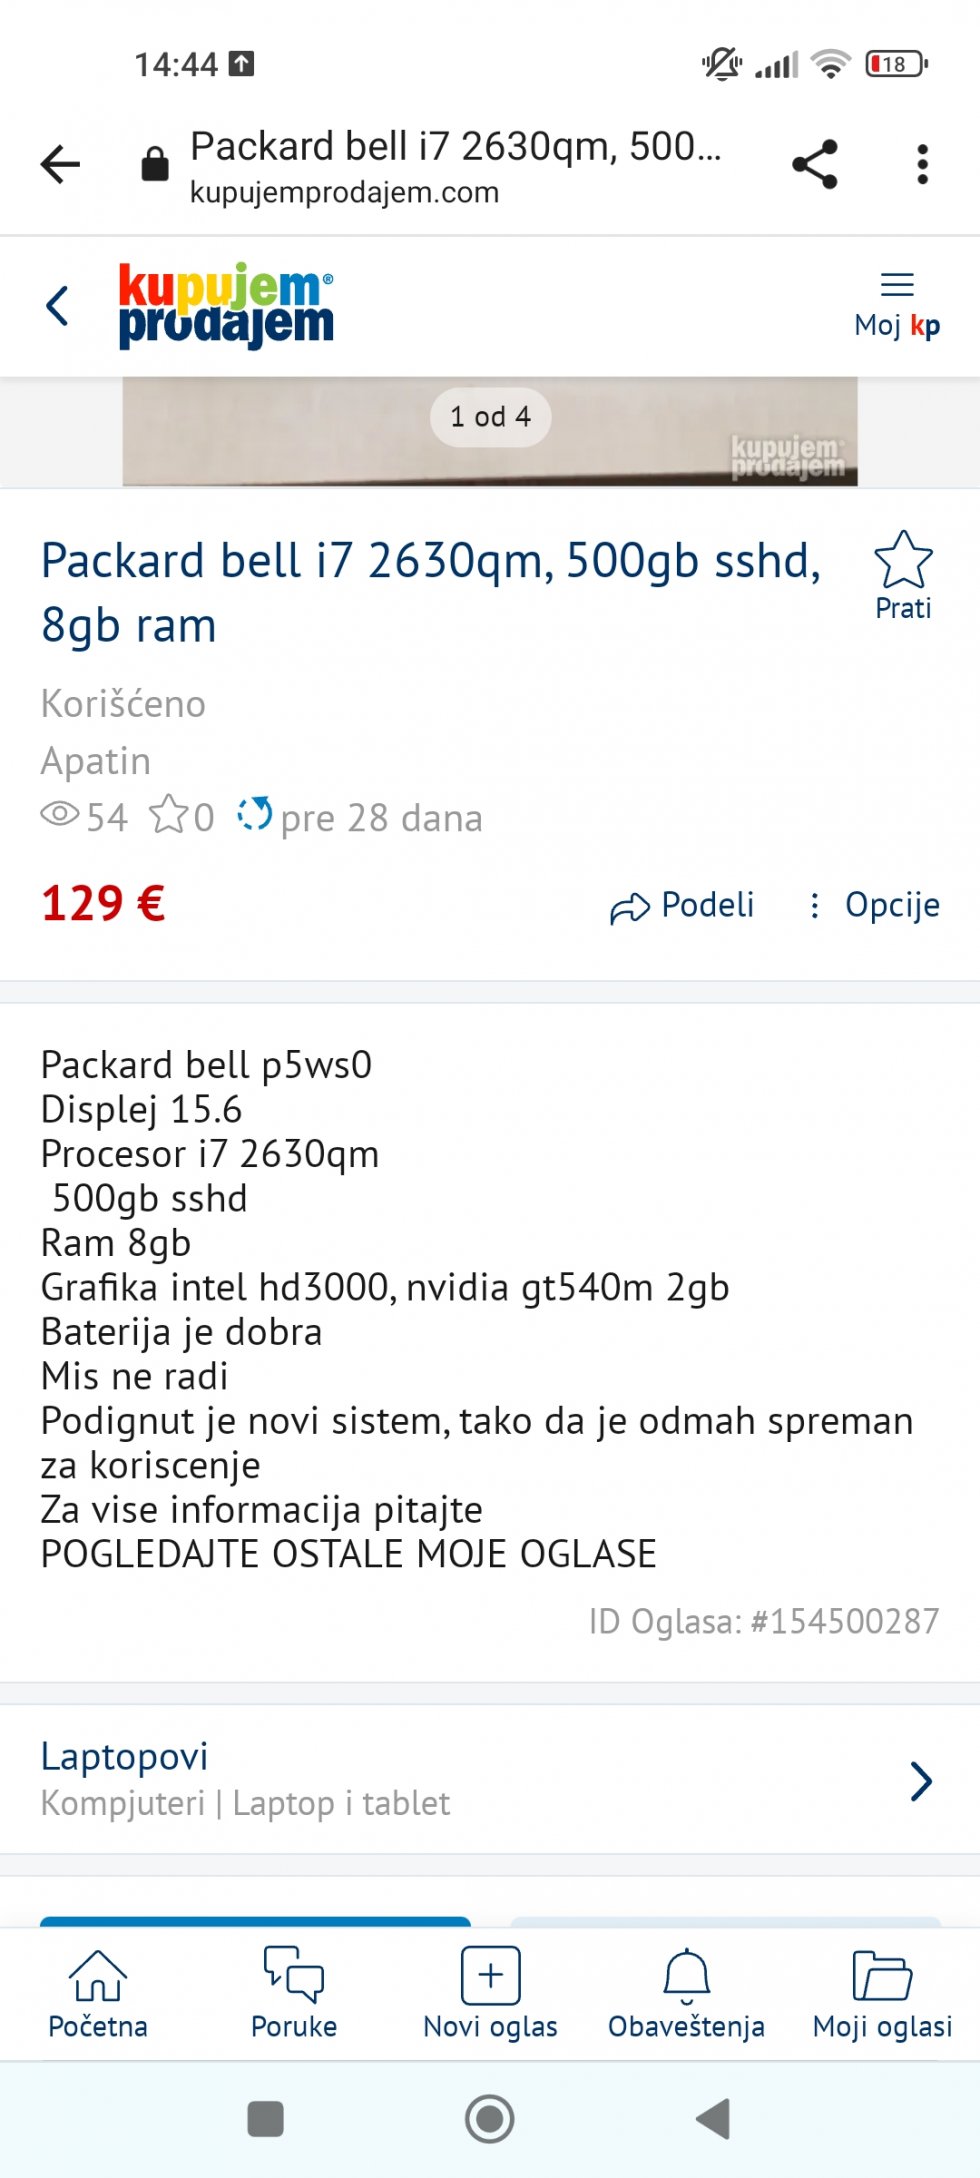Tap the browser back arrow
The image size is (980, 2178).
pos(60,164)
